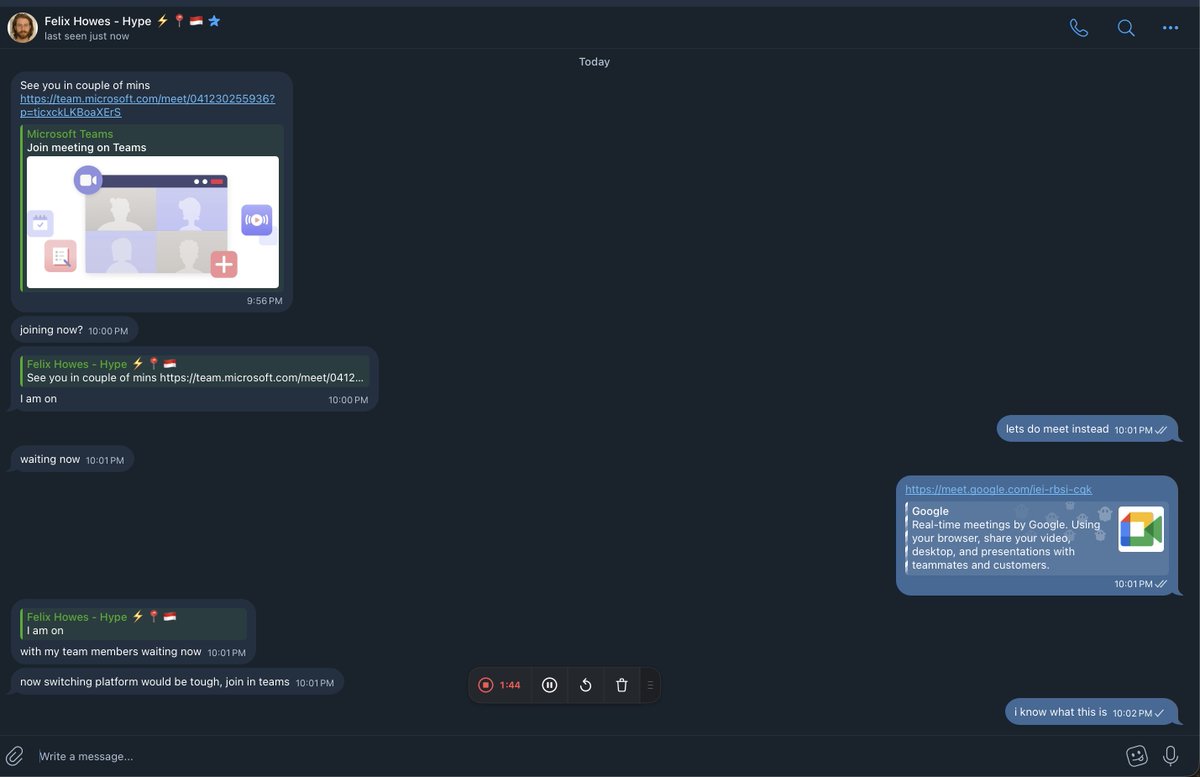Open the Teams meeting preview image

coord(153,222)
